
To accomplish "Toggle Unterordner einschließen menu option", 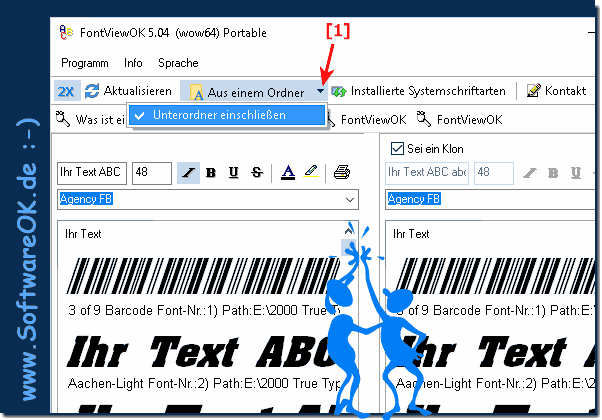I will click(227, 115).
